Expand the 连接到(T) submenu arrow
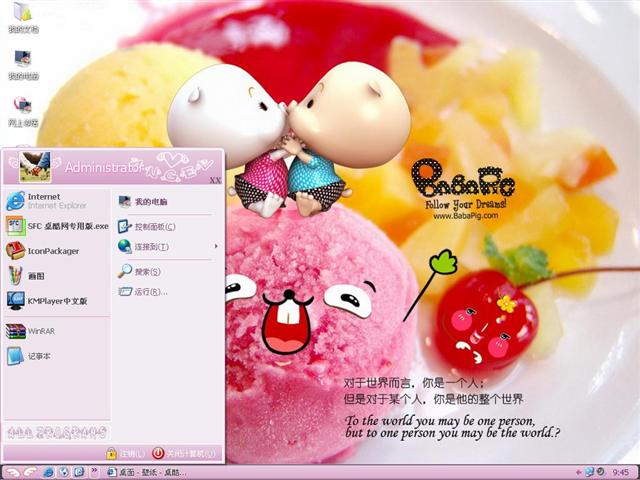This screenshot has width=640, height=480. (x=216, y=246)
